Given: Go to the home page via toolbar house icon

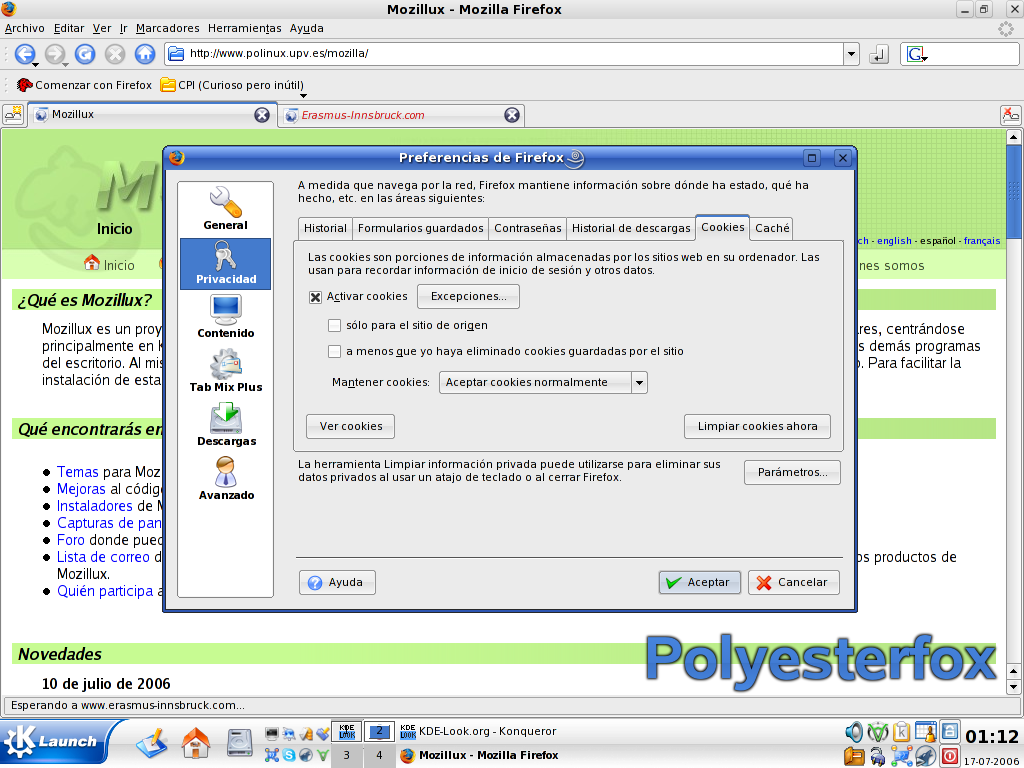Looking at the screenshot, I should click(x=145, y=54).
